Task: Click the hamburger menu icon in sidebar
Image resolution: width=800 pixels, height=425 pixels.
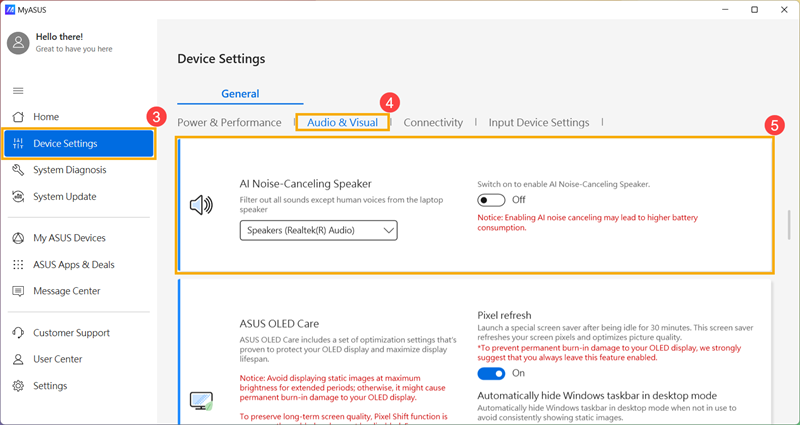Action: 18,91
